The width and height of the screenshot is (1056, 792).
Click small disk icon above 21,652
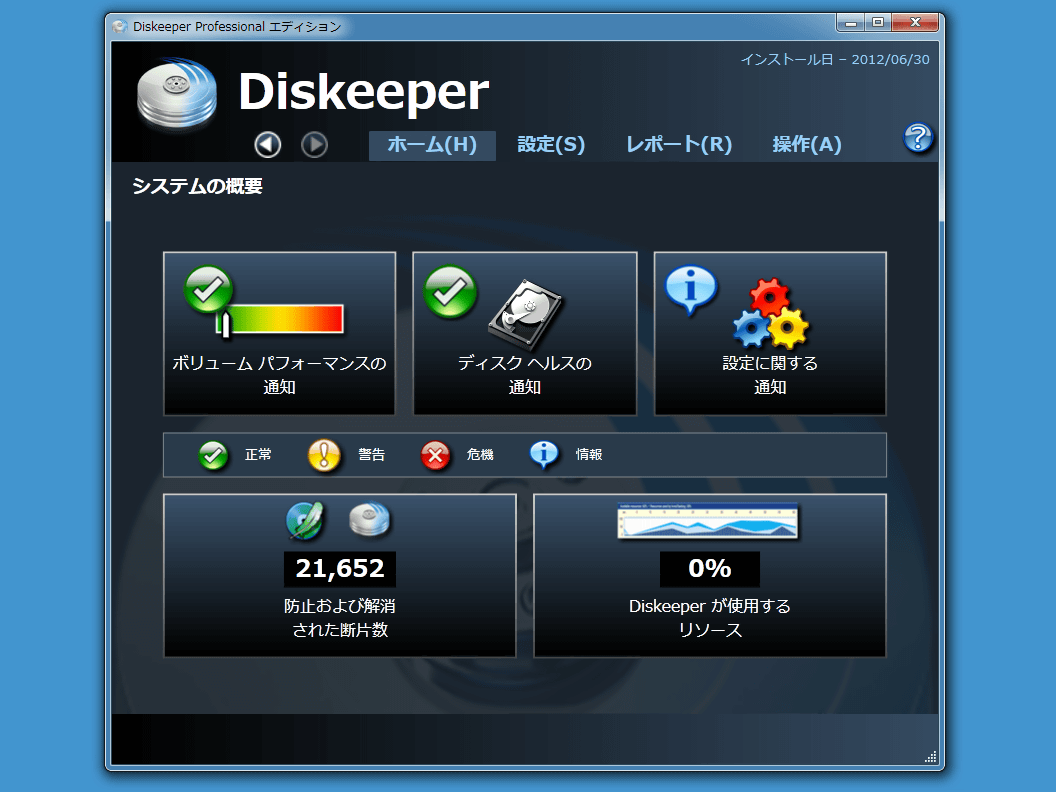369,520
